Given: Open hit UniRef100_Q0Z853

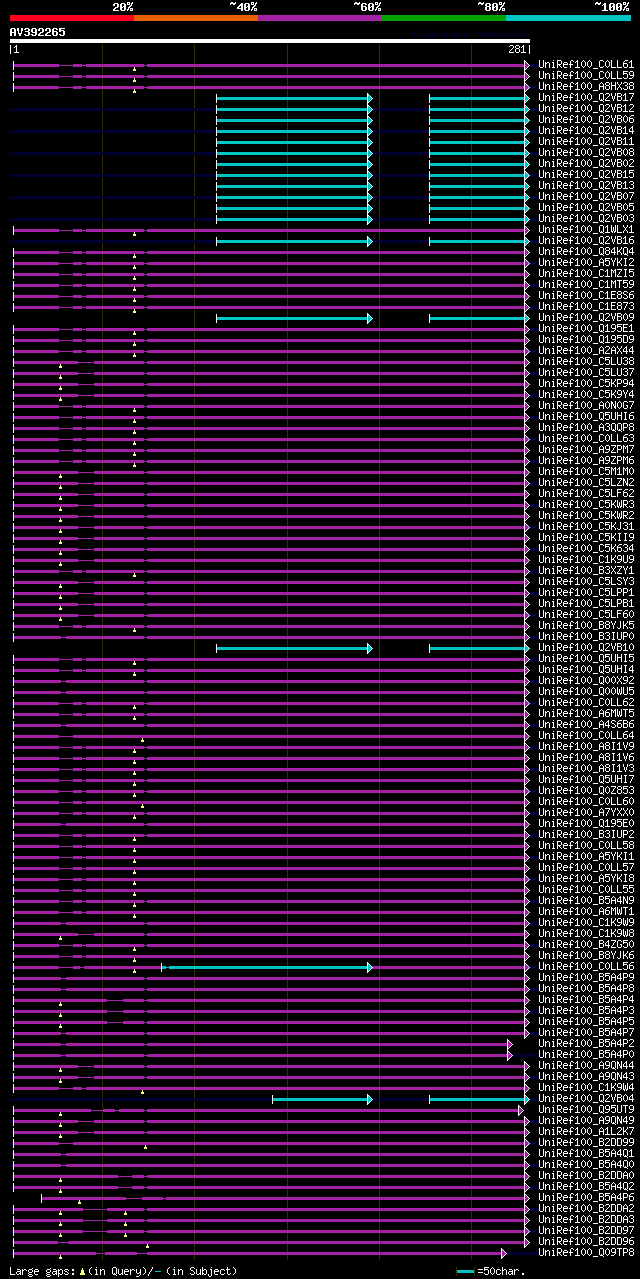Looking at the screenshot, I should 586,790.
